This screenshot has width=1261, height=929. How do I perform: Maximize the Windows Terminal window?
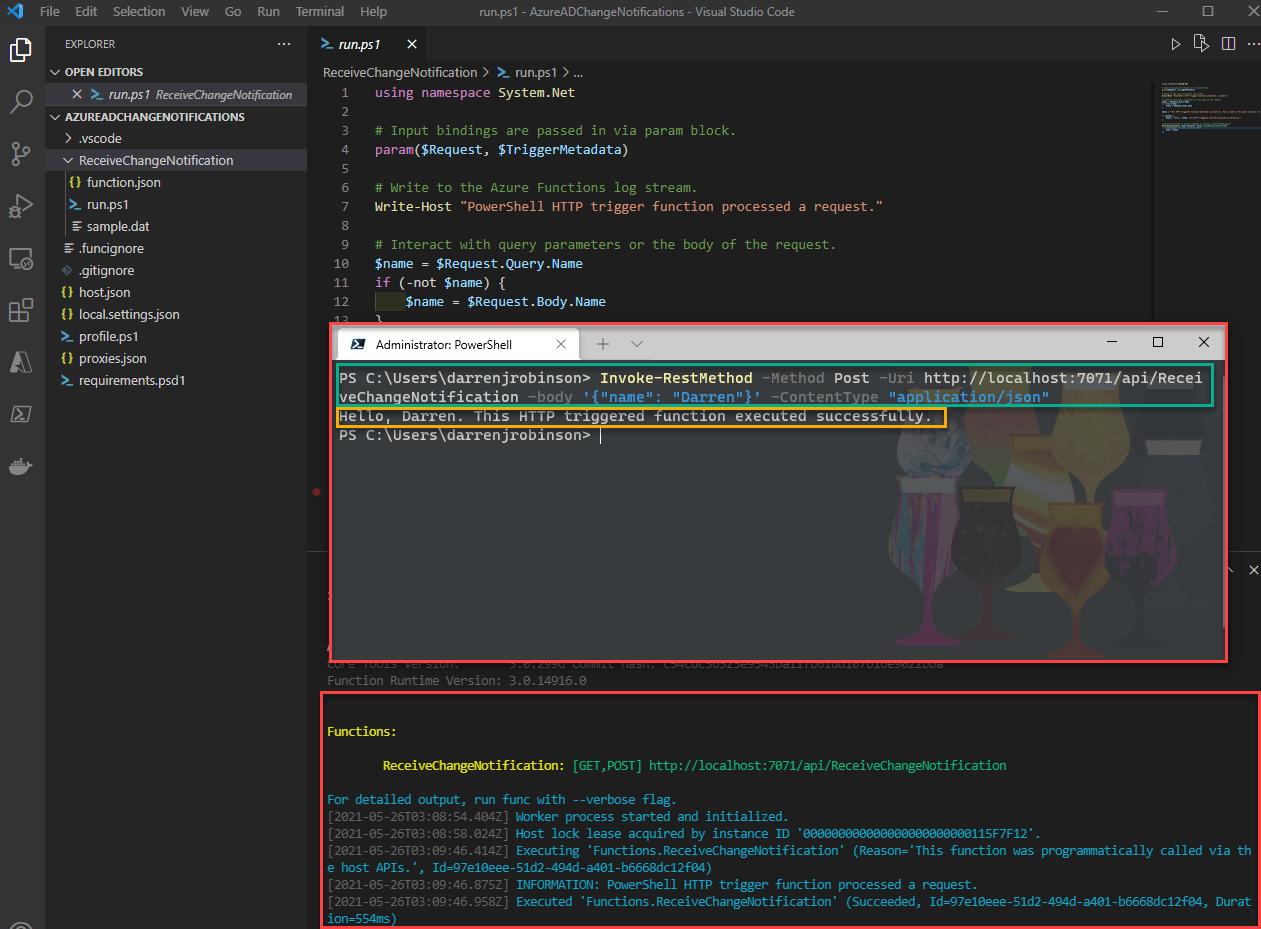coord(1157,343)
